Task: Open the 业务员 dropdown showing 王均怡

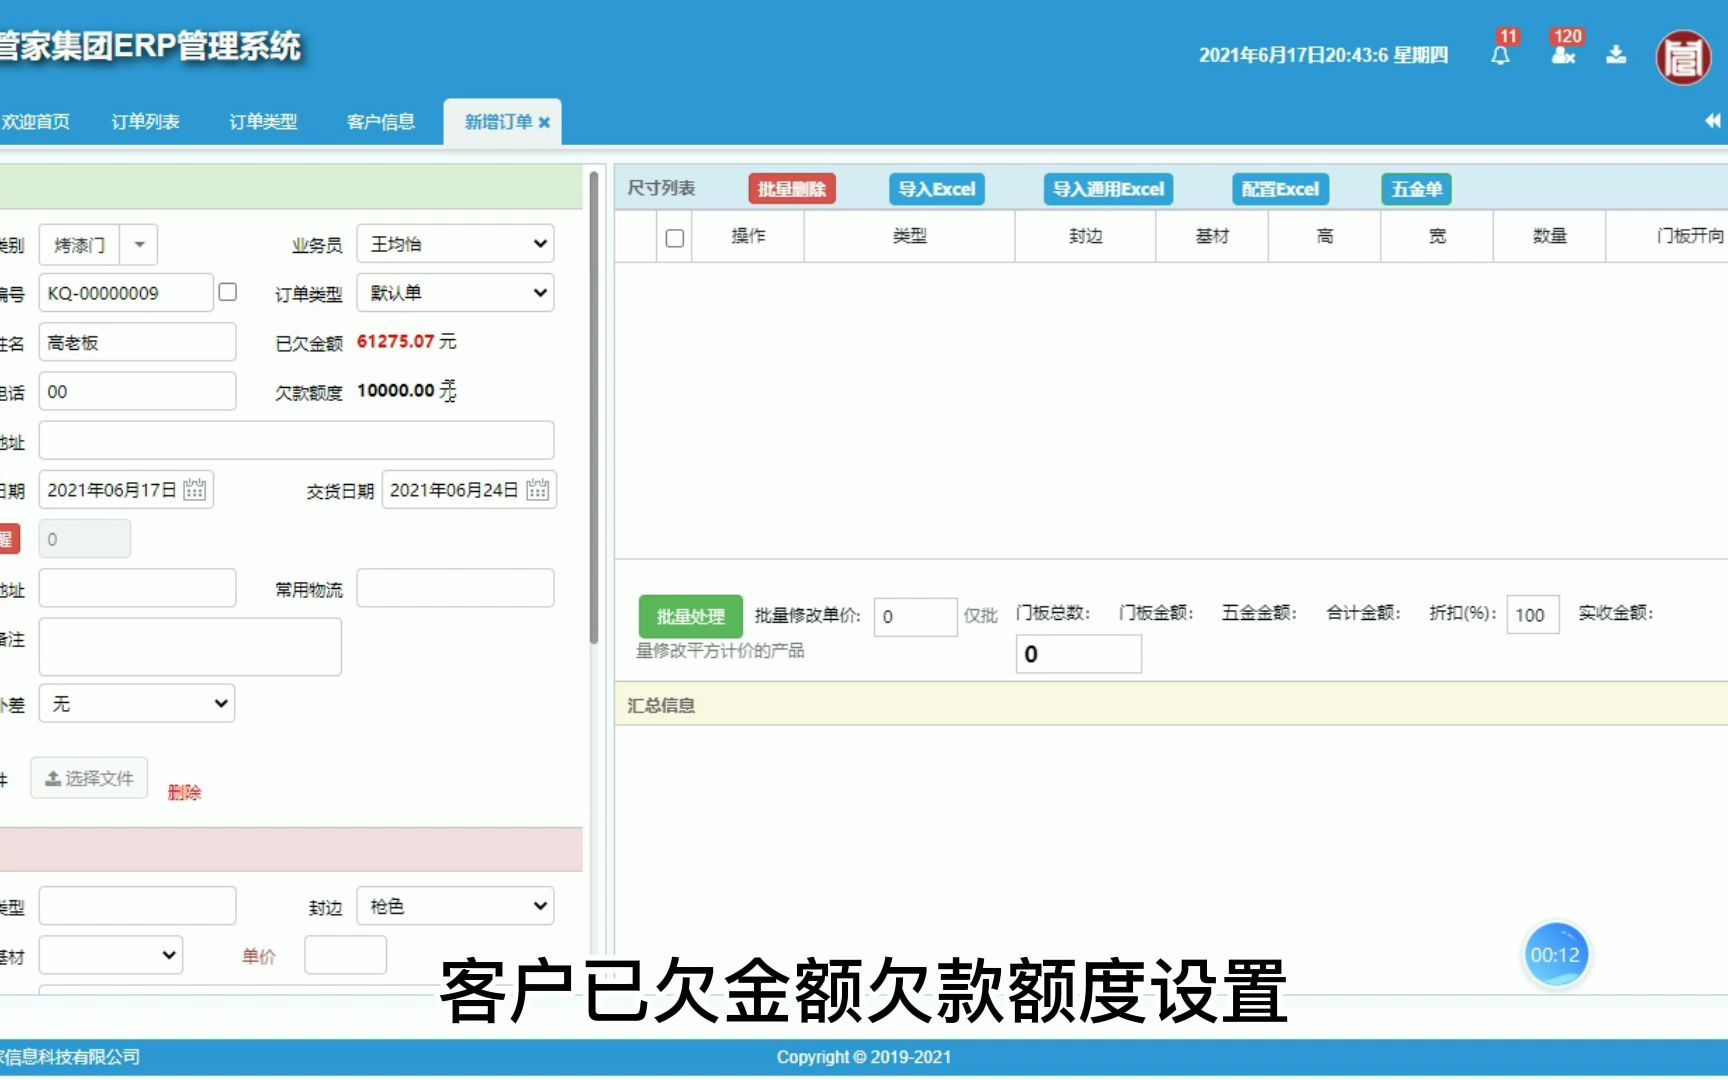Action: [455, 243]
